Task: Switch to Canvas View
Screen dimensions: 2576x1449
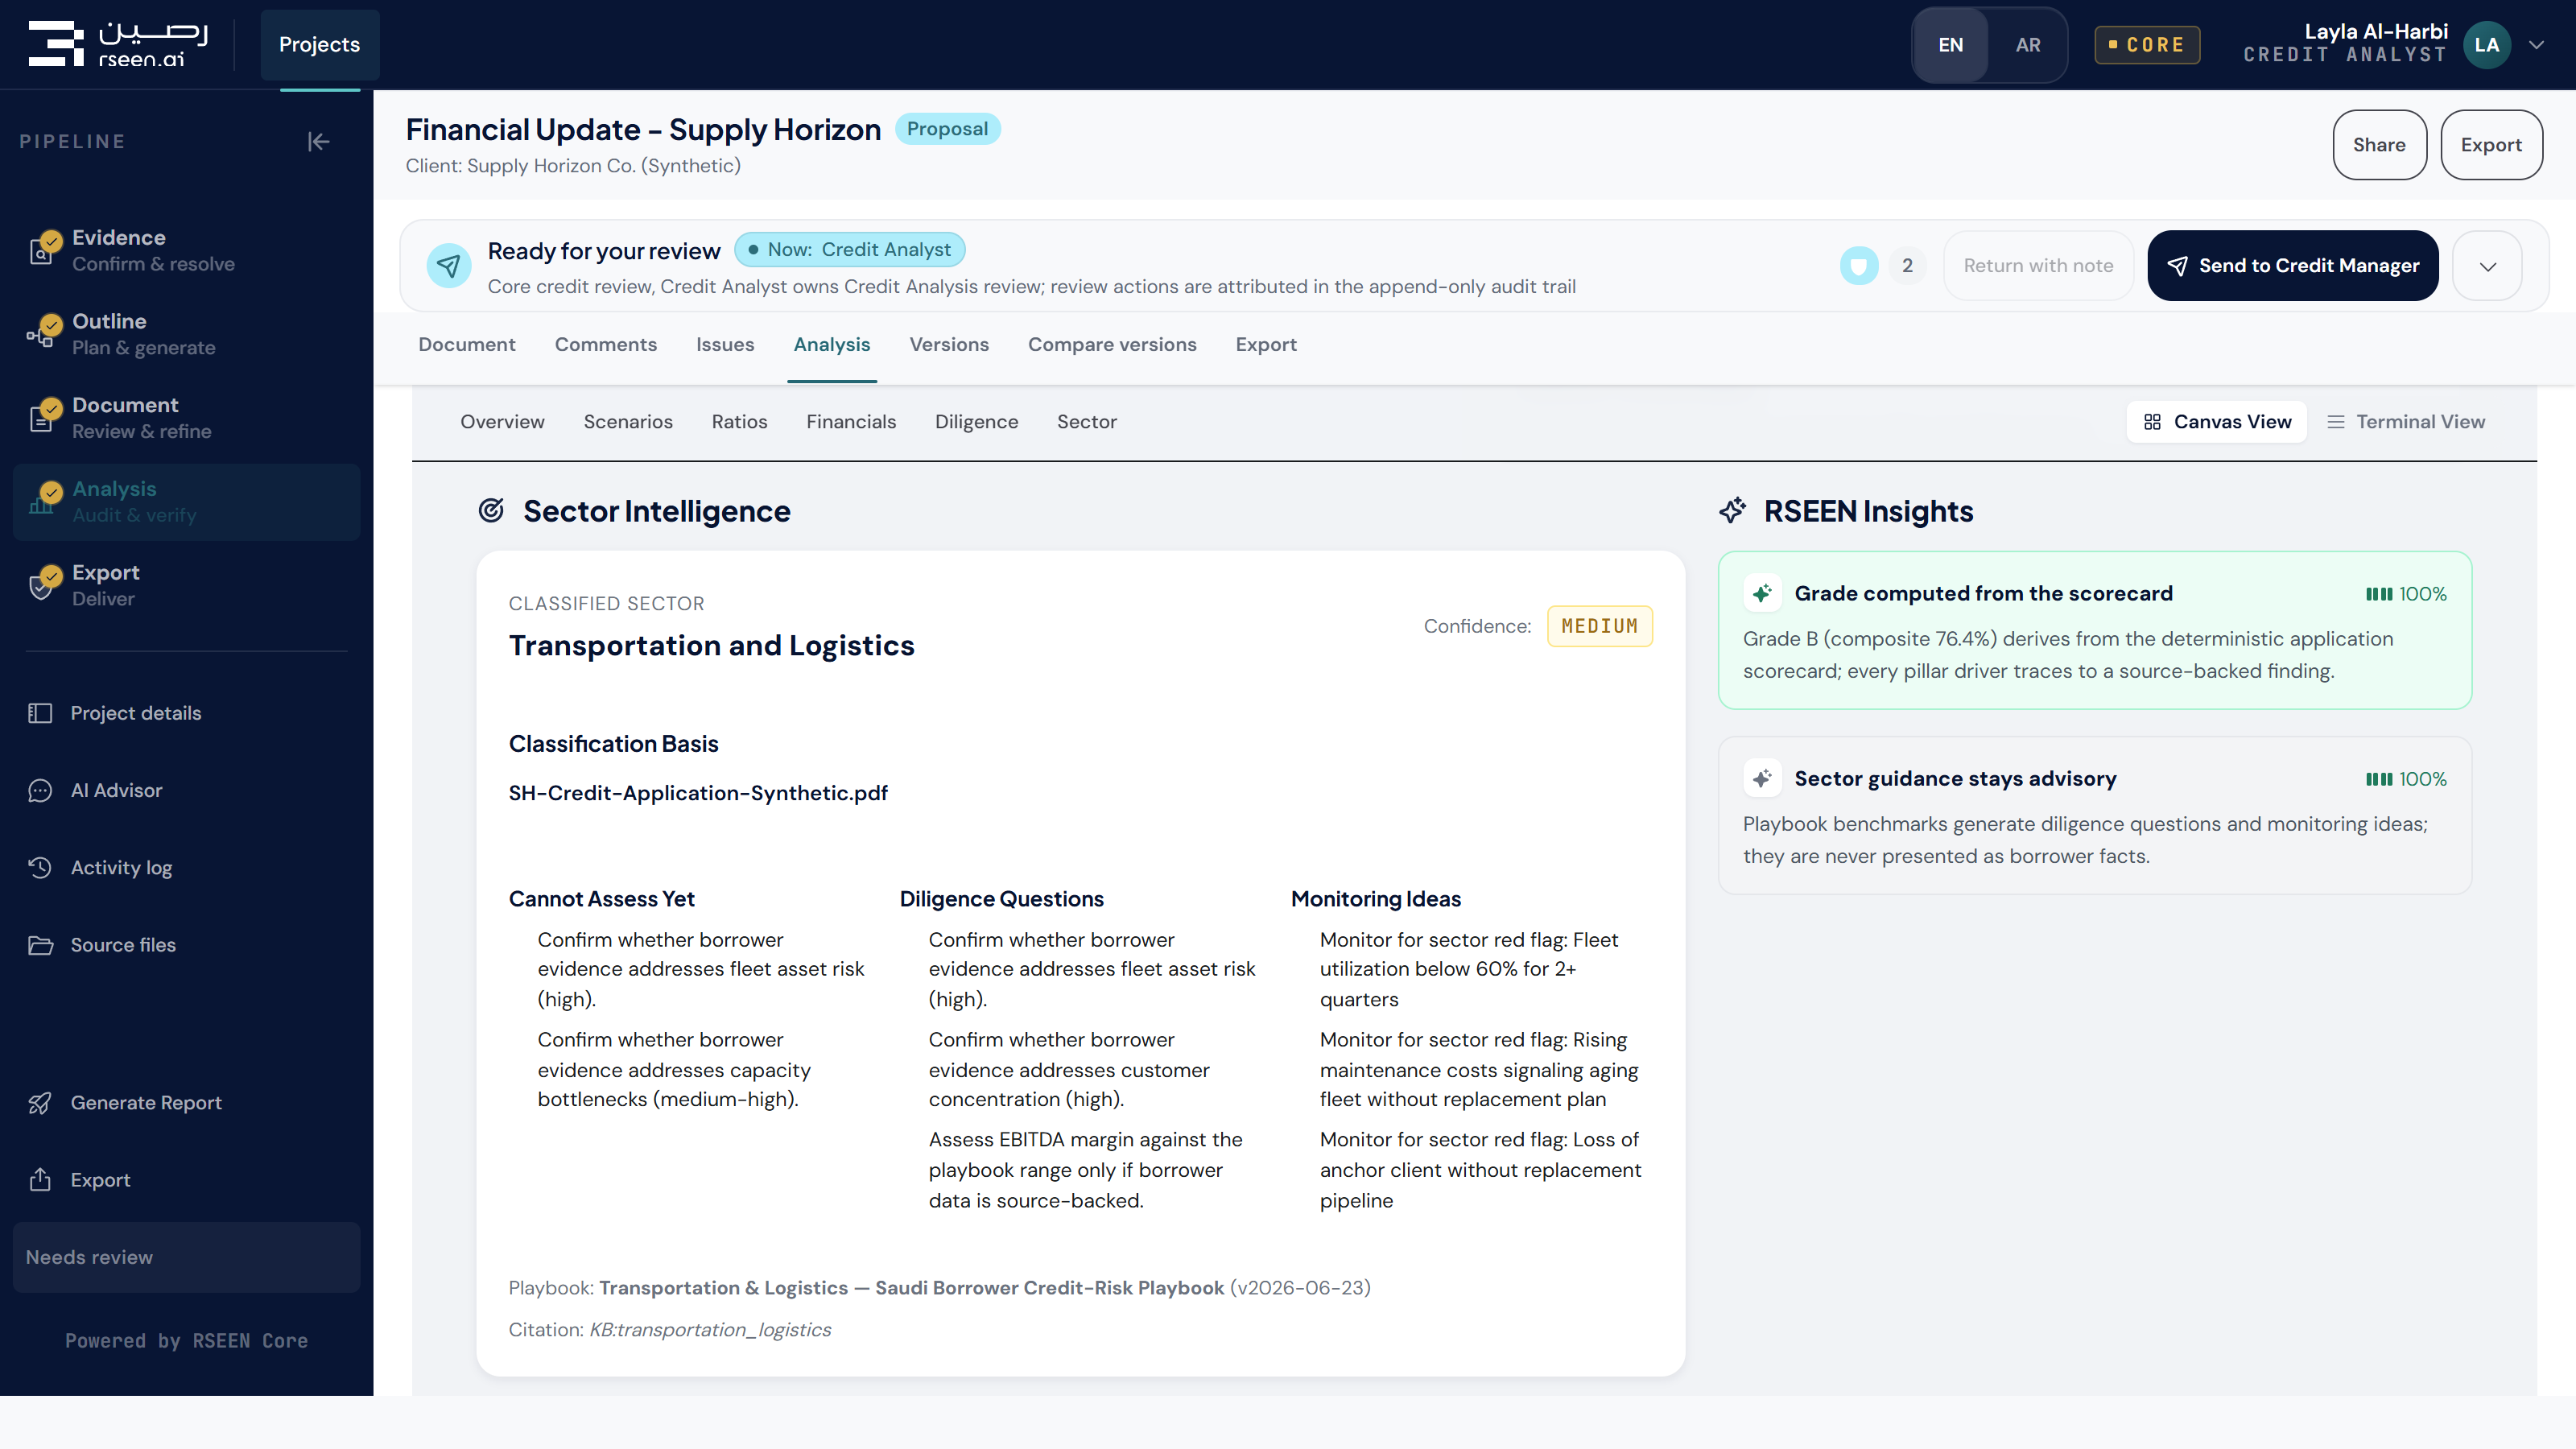Action: [x=2217, y=422]
